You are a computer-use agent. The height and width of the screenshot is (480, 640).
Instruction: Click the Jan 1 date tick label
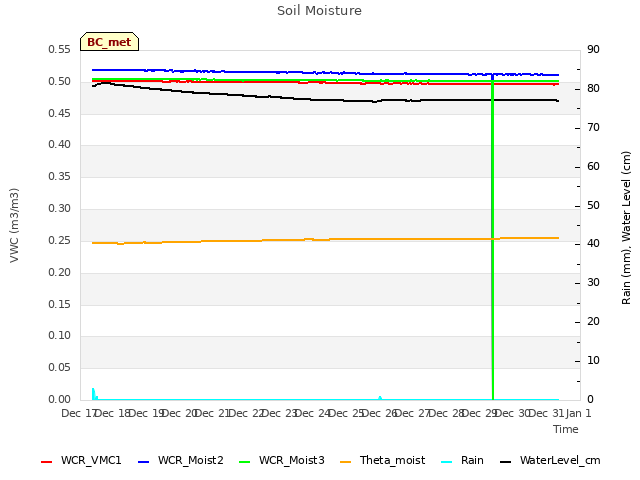pos(578,413)
